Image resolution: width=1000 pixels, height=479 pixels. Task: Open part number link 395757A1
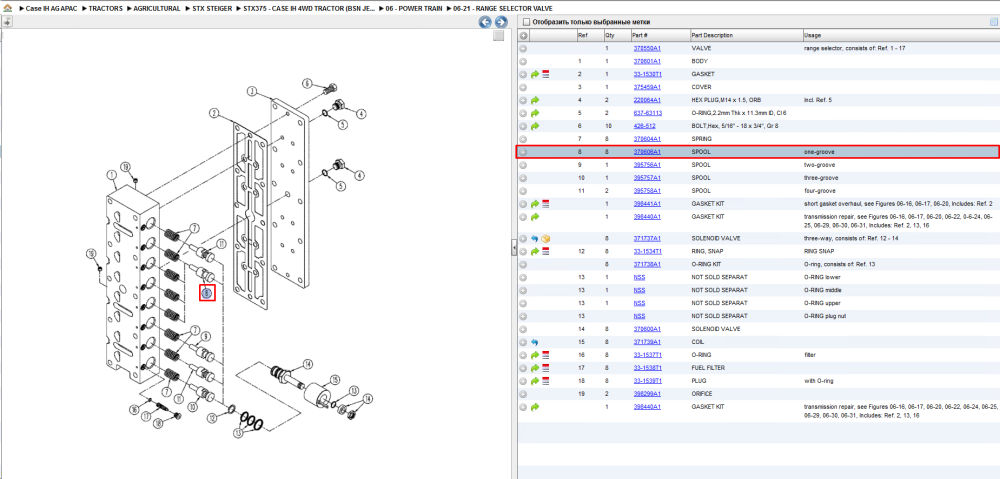647,178
